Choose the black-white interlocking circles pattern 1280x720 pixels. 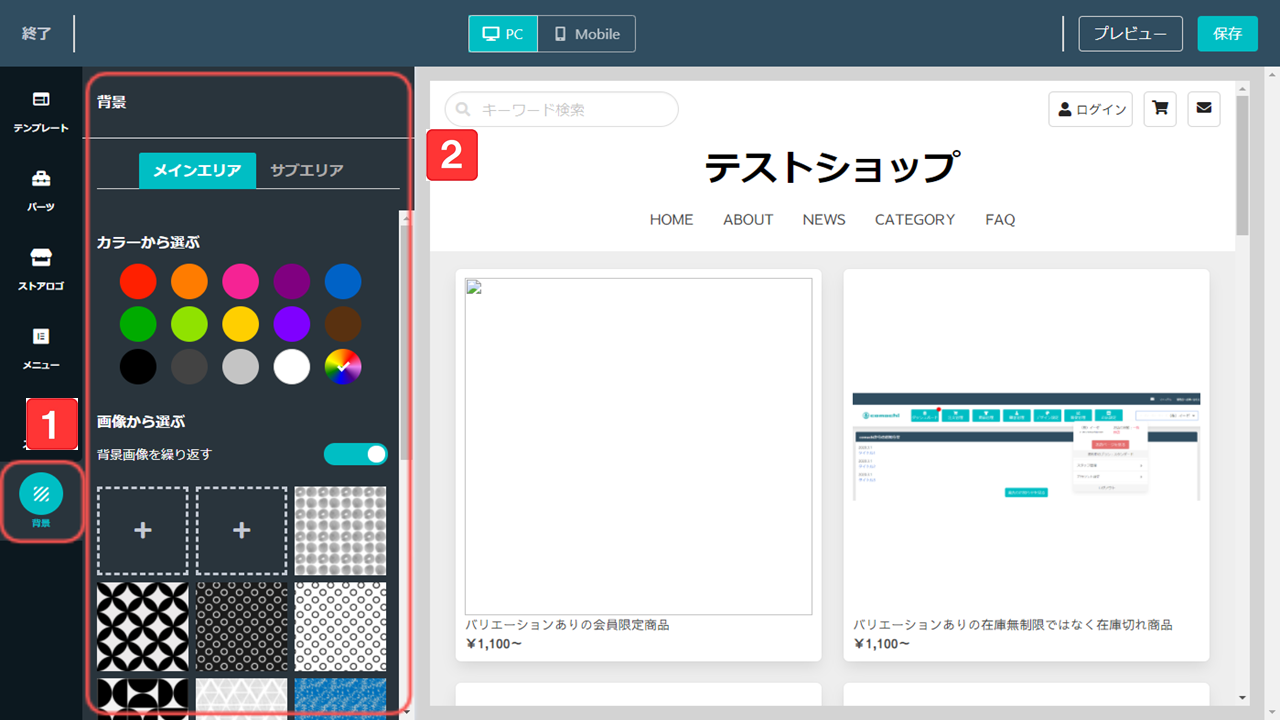142,627
